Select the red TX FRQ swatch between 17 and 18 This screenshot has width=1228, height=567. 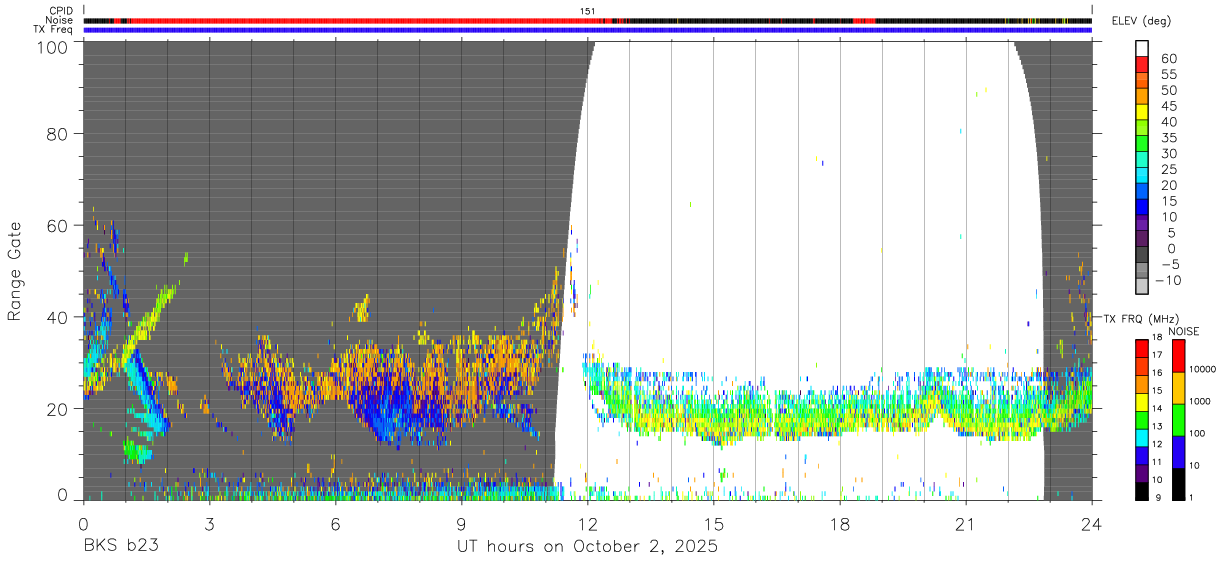click(x=1142, y=347)
